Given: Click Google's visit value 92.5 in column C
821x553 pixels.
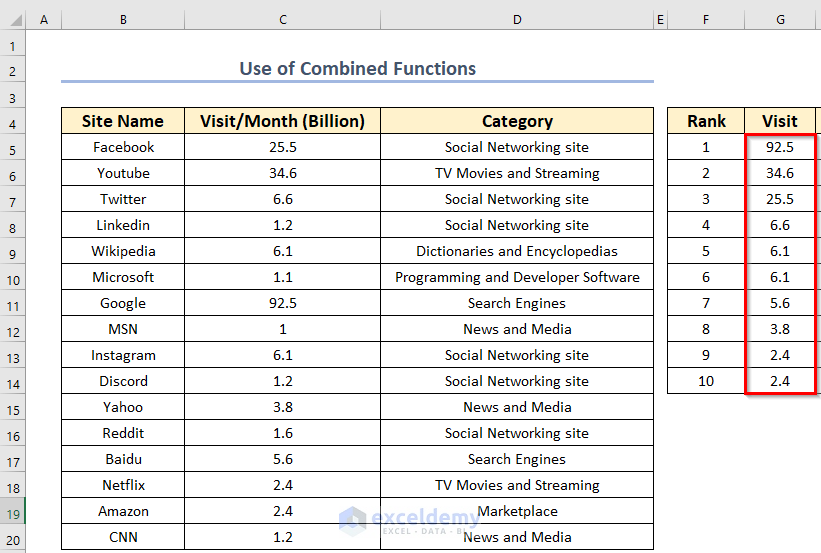Looking at the screenshot, I should tap(283, 303).
